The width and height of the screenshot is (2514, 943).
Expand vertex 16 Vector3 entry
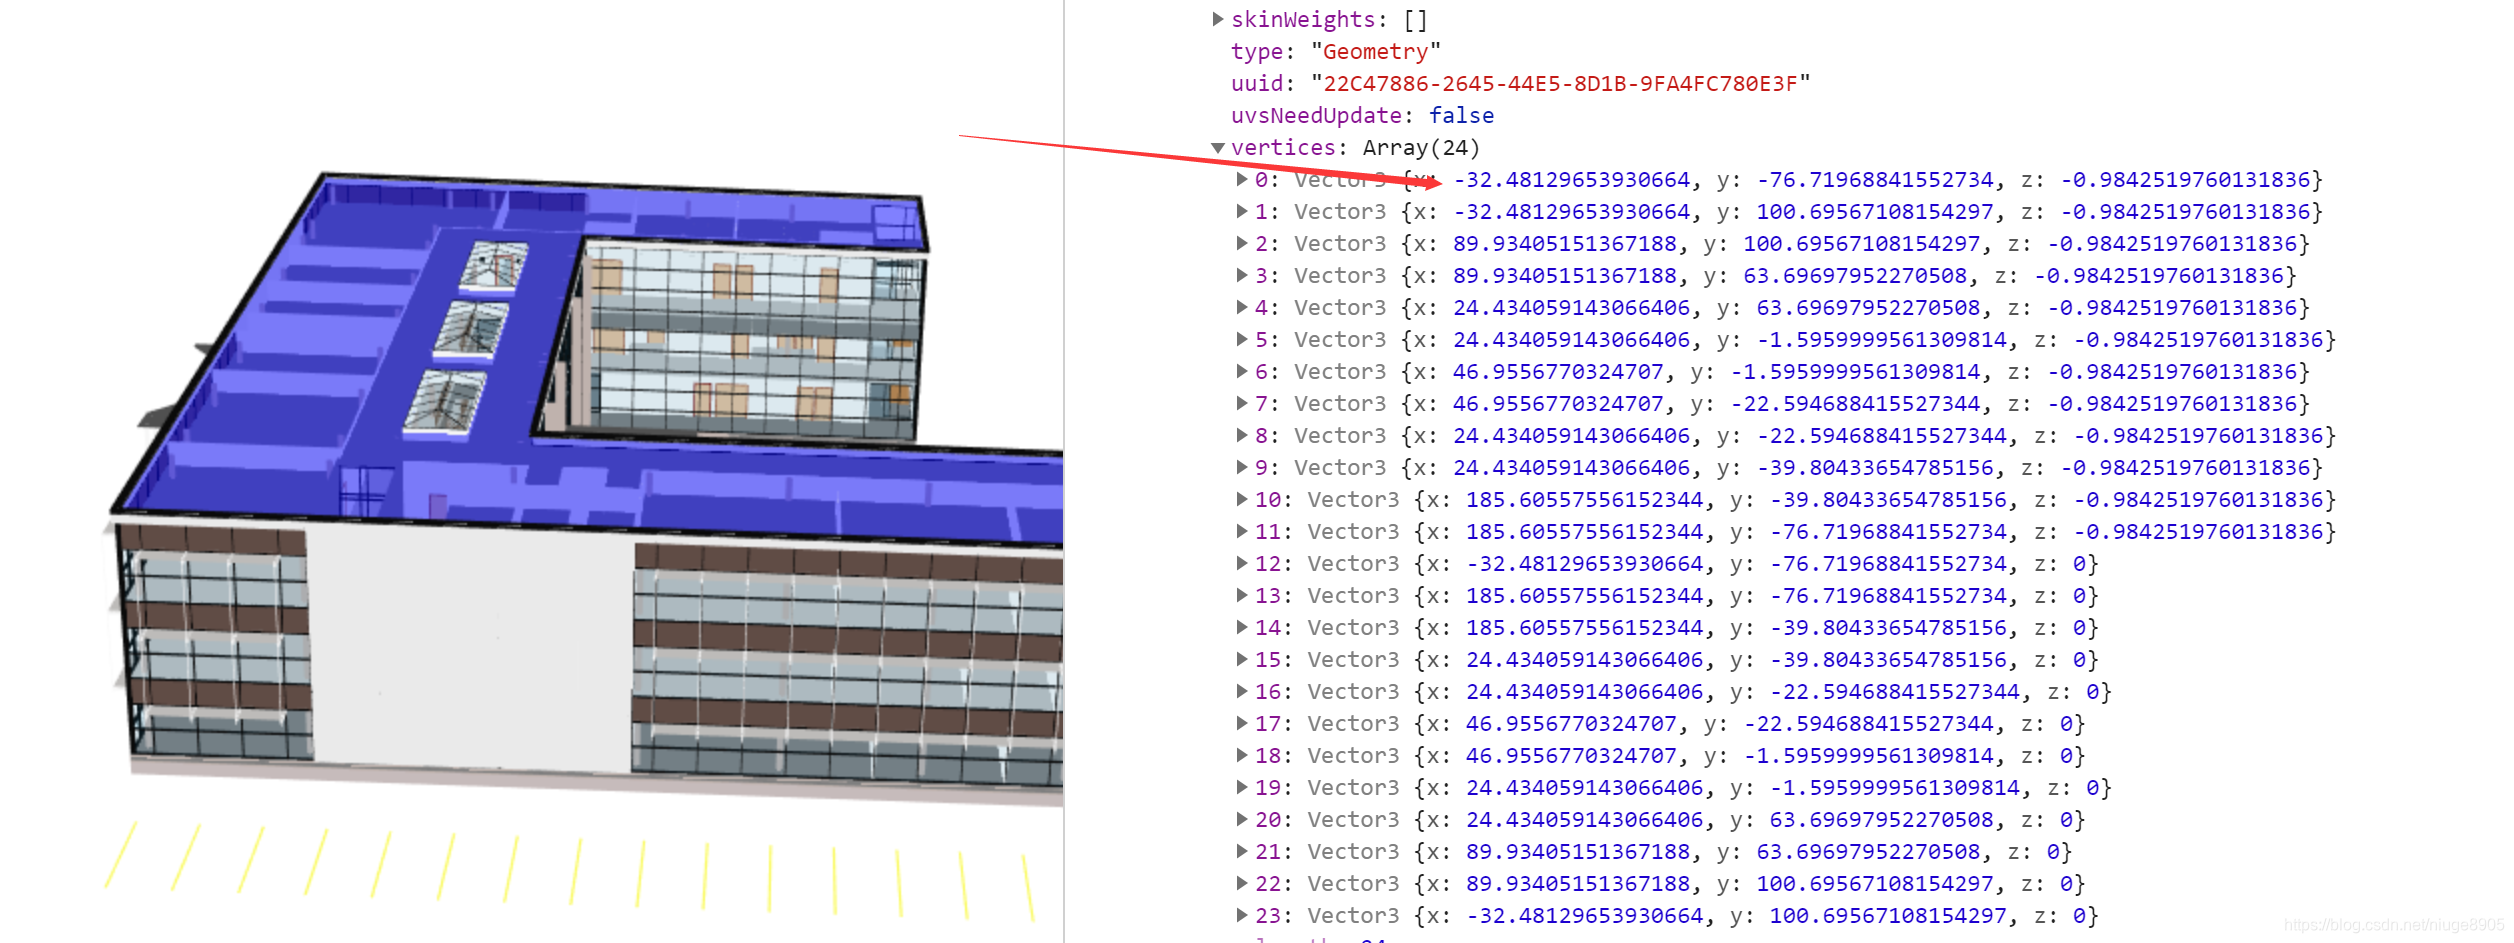(x=1242, y=692)
